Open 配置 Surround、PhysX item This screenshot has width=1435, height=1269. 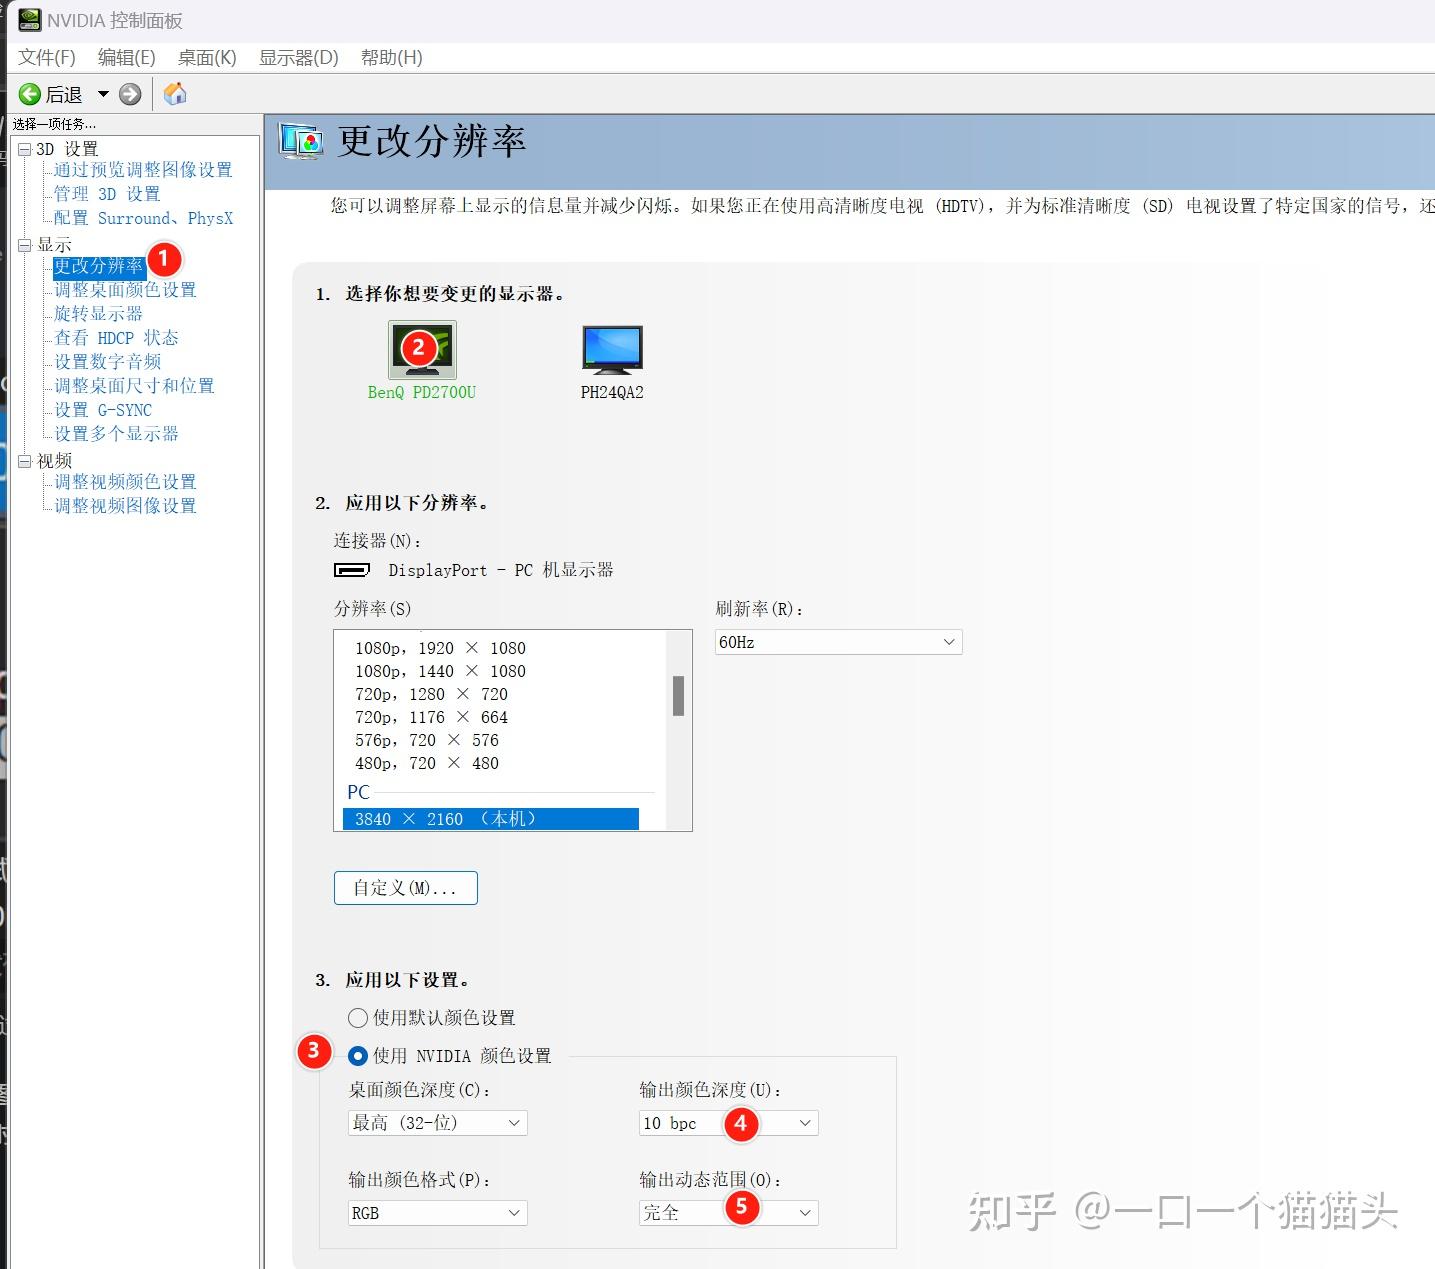[143, 218]
